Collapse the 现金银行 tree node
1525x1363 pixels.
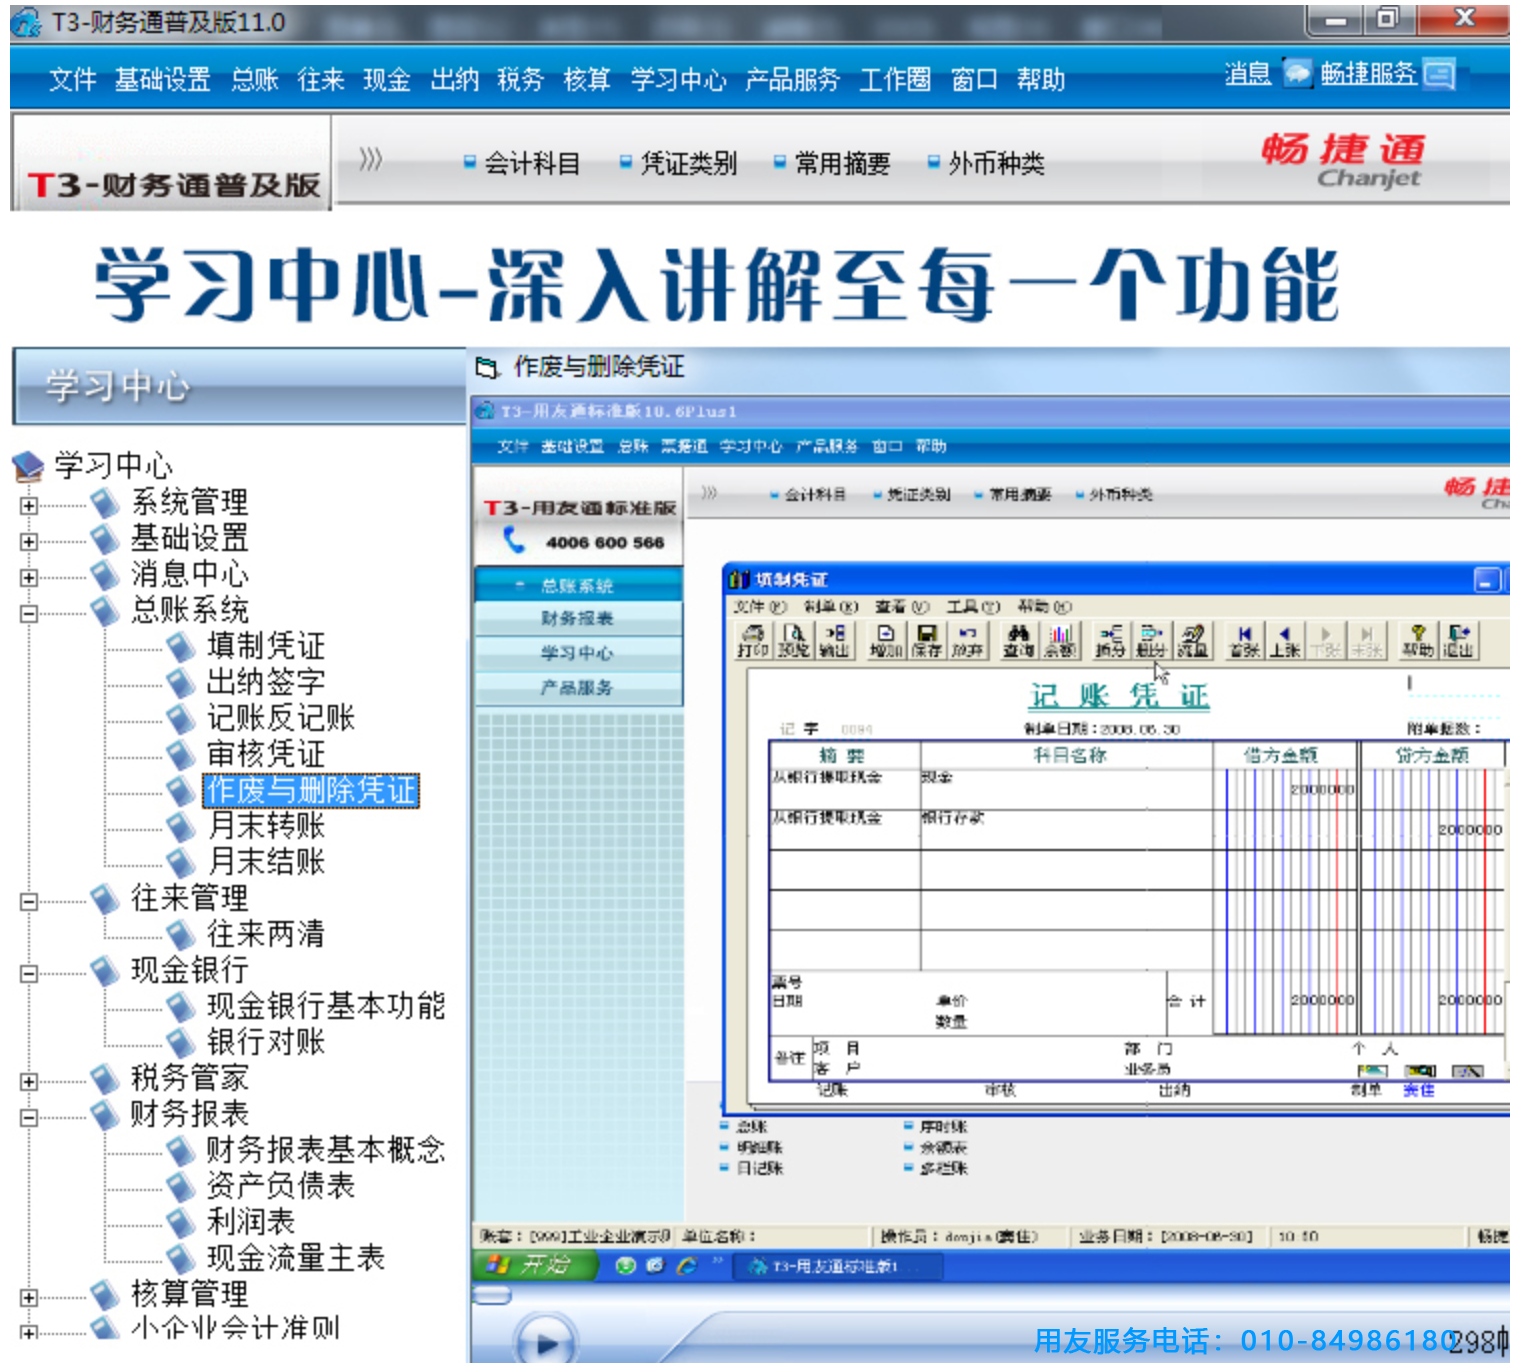click(29, 974)
